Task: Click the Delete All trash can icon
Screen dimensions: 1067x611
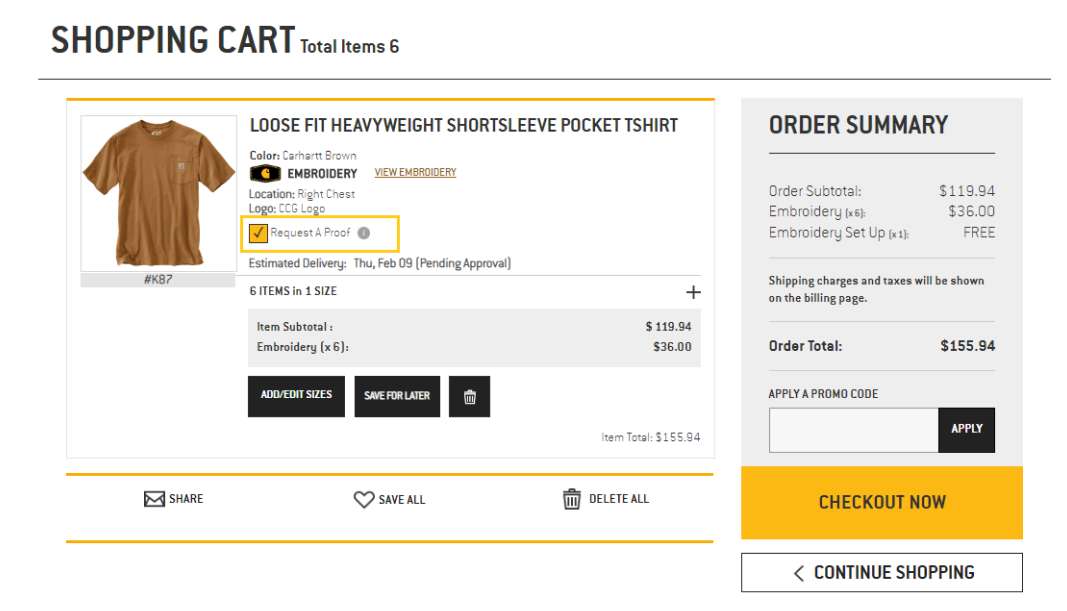Action: [572, 499]
